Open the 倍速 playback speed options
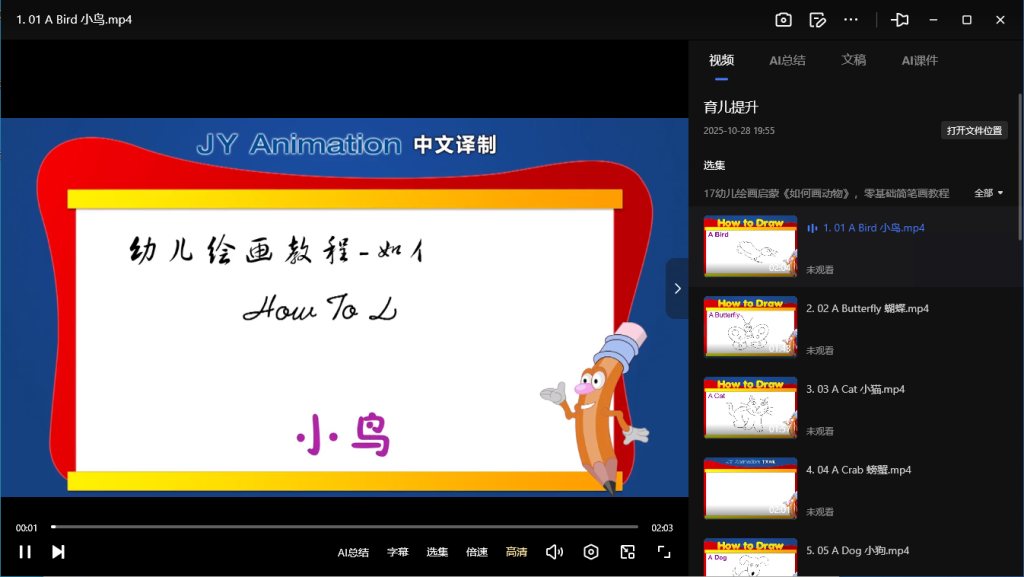 [x=477, y=551]
